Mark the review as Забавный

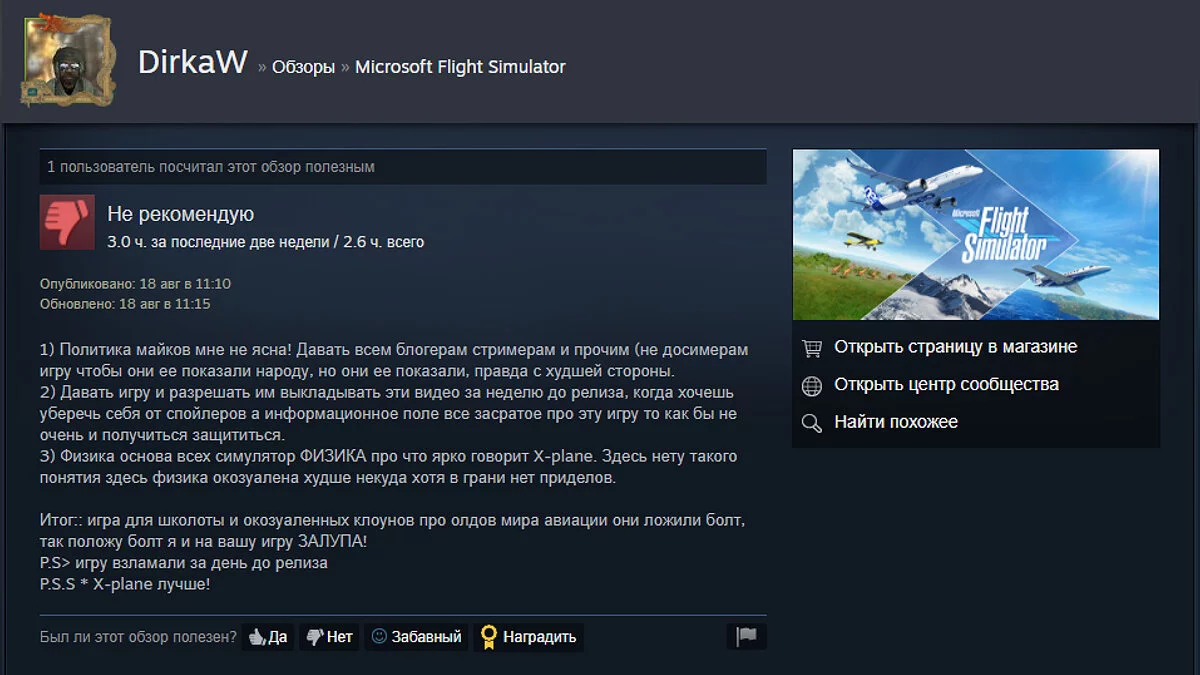pyautogui.click(x=416, y=637)
